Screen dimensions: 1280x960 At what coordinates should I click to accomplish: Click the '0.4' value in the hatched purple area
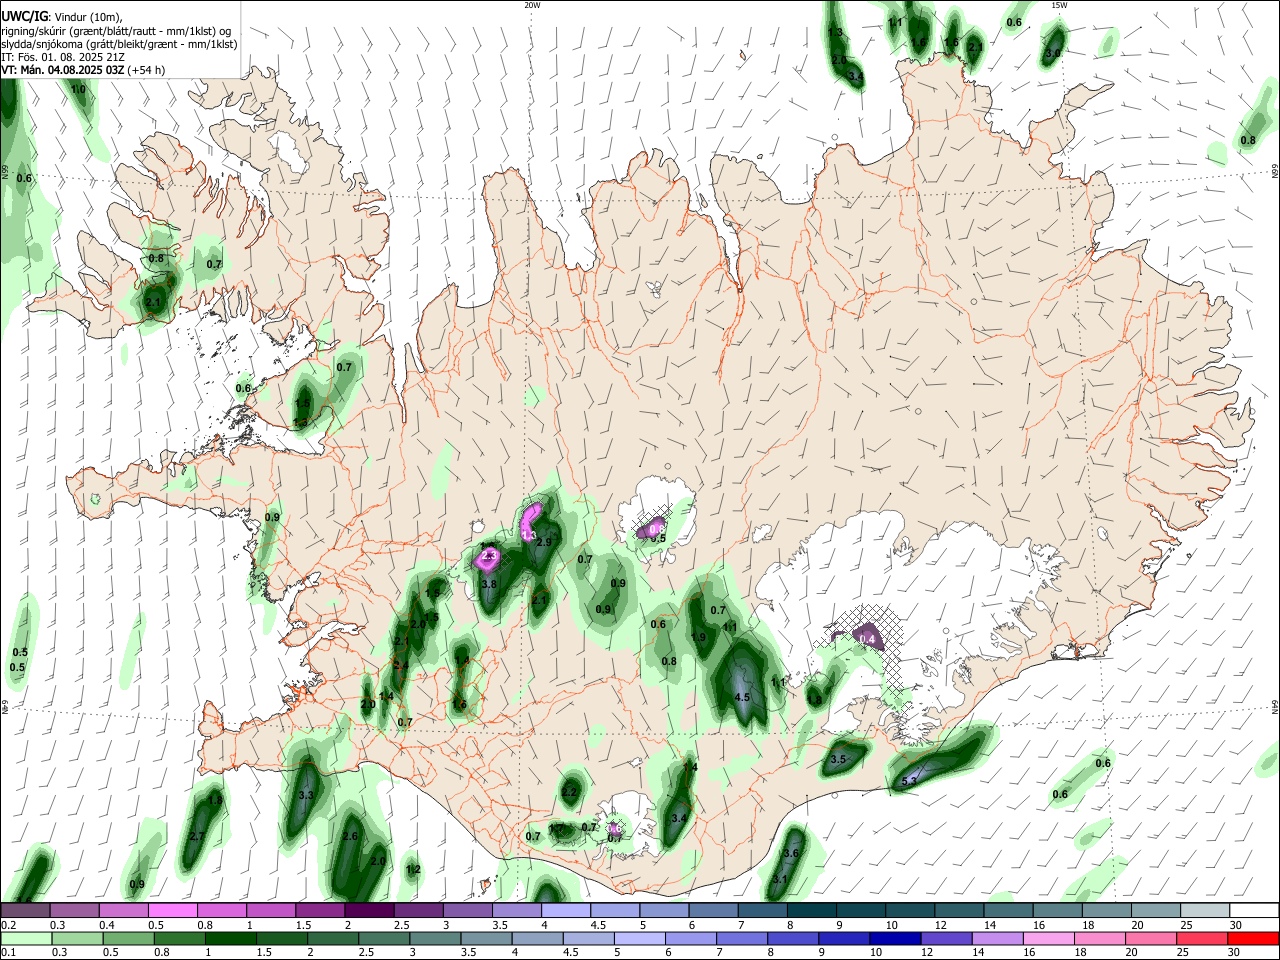[867, 639]
